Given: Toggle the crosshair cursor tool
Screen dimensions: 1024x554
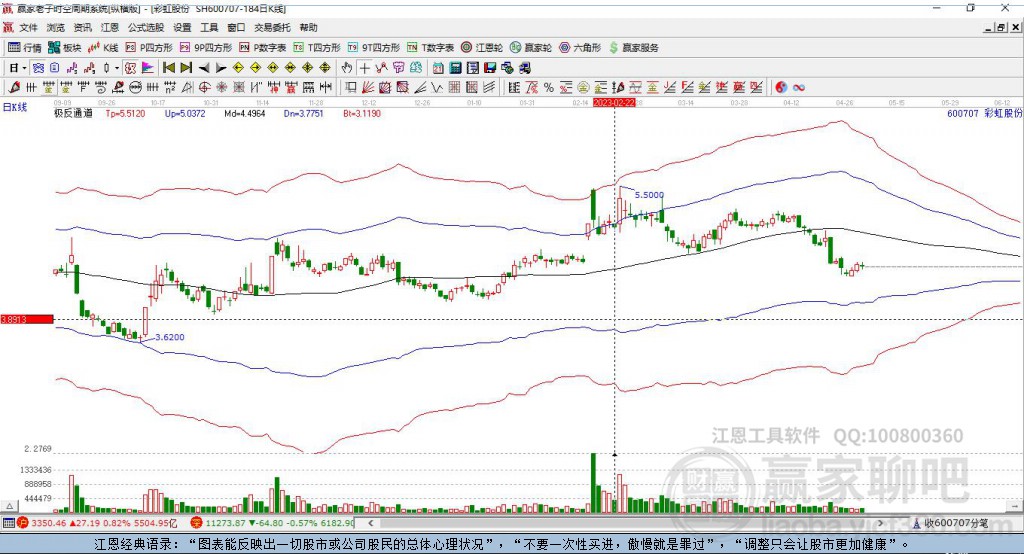Looking at the screenshot, I should coord(364,68).
